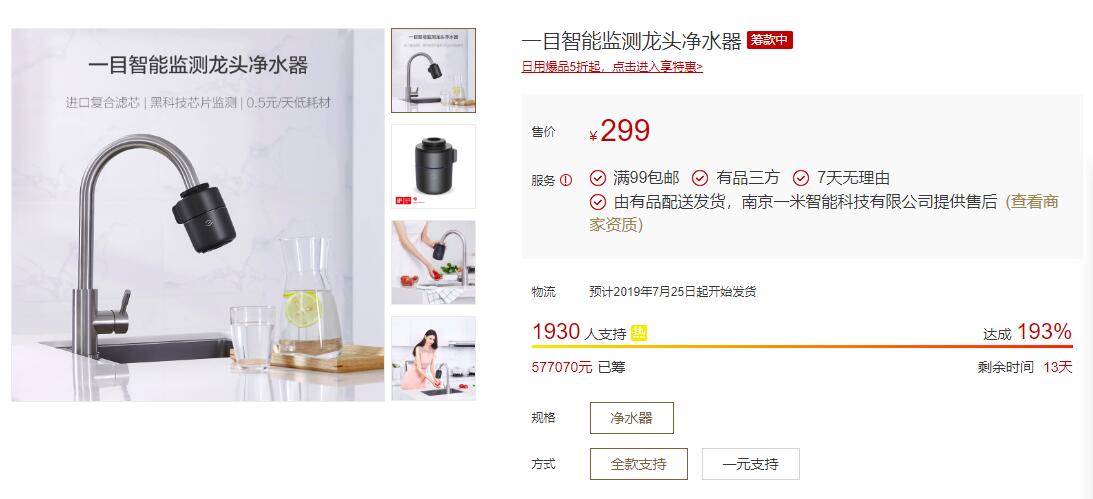Select the vegetable washing thumbnail
1093x499 pixels.
tap(434, 263)
